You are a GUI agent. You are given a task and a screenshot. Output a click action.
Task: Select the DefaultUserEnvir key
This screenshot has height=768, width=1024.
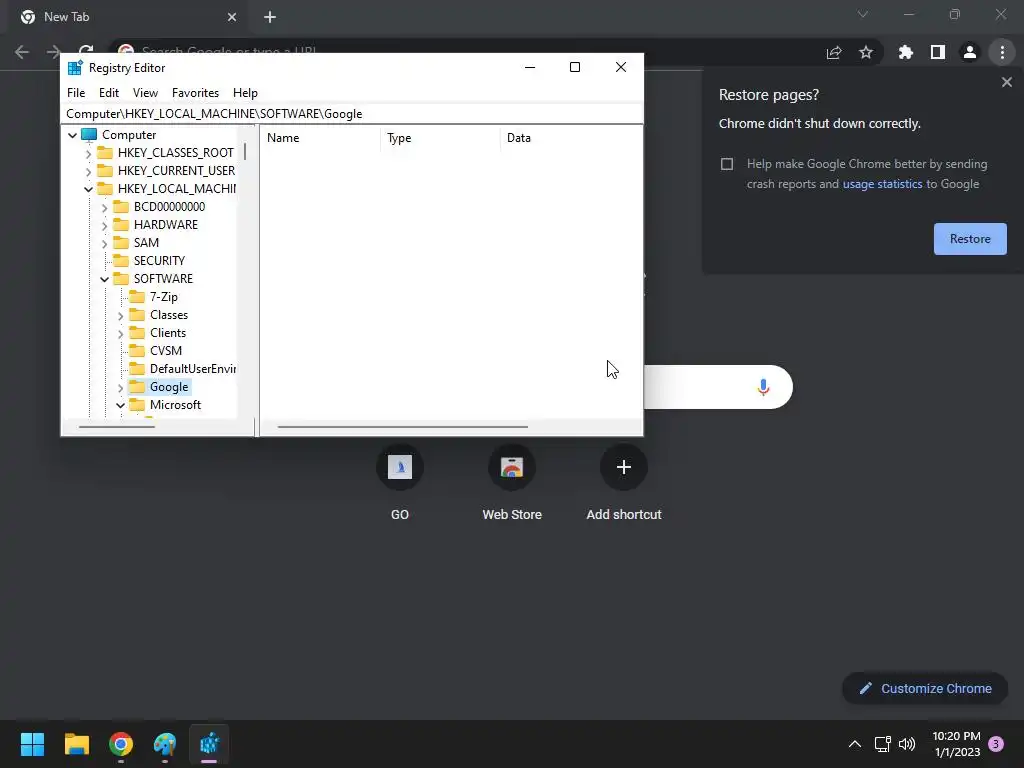click(193, 369)
